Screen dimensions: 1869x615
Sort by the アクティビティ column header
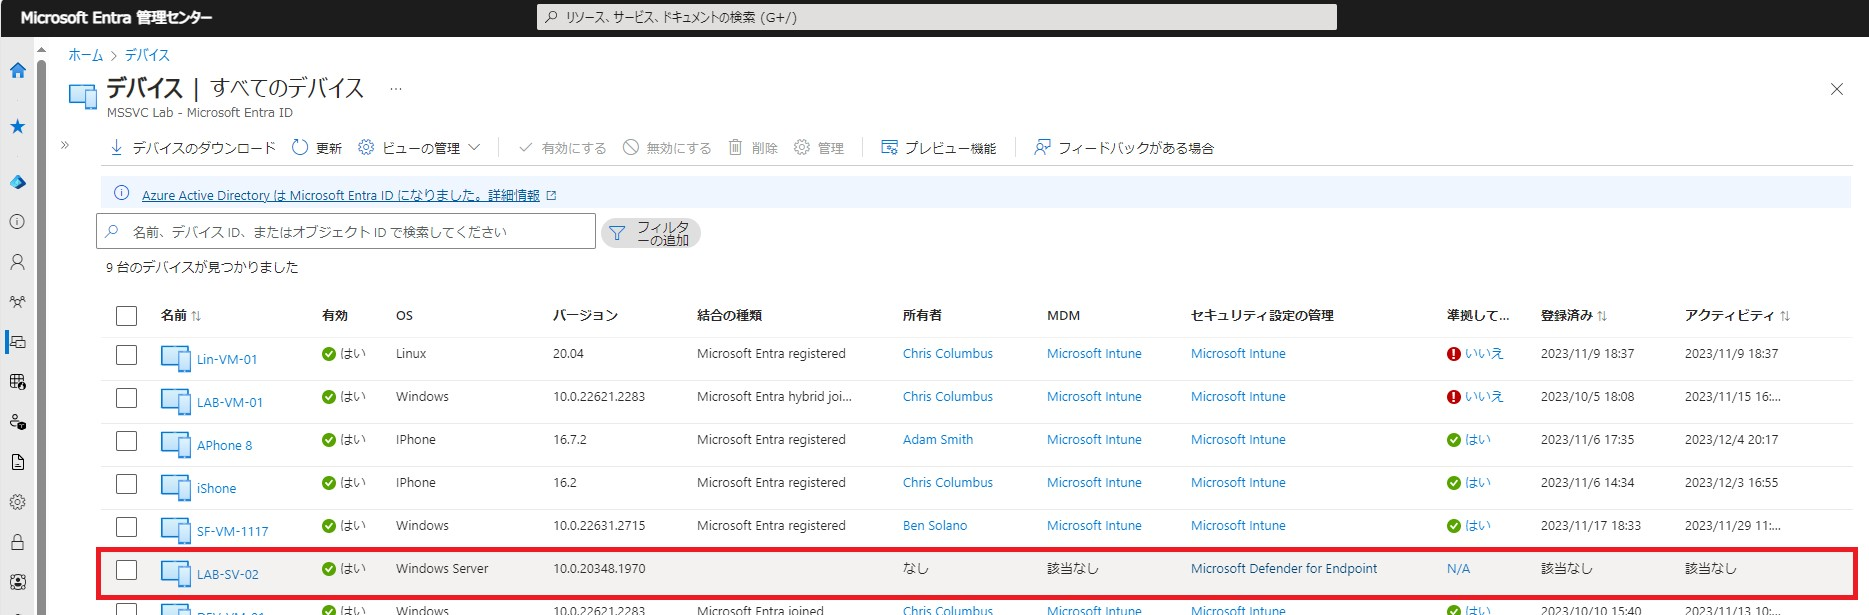point(1737,315)
